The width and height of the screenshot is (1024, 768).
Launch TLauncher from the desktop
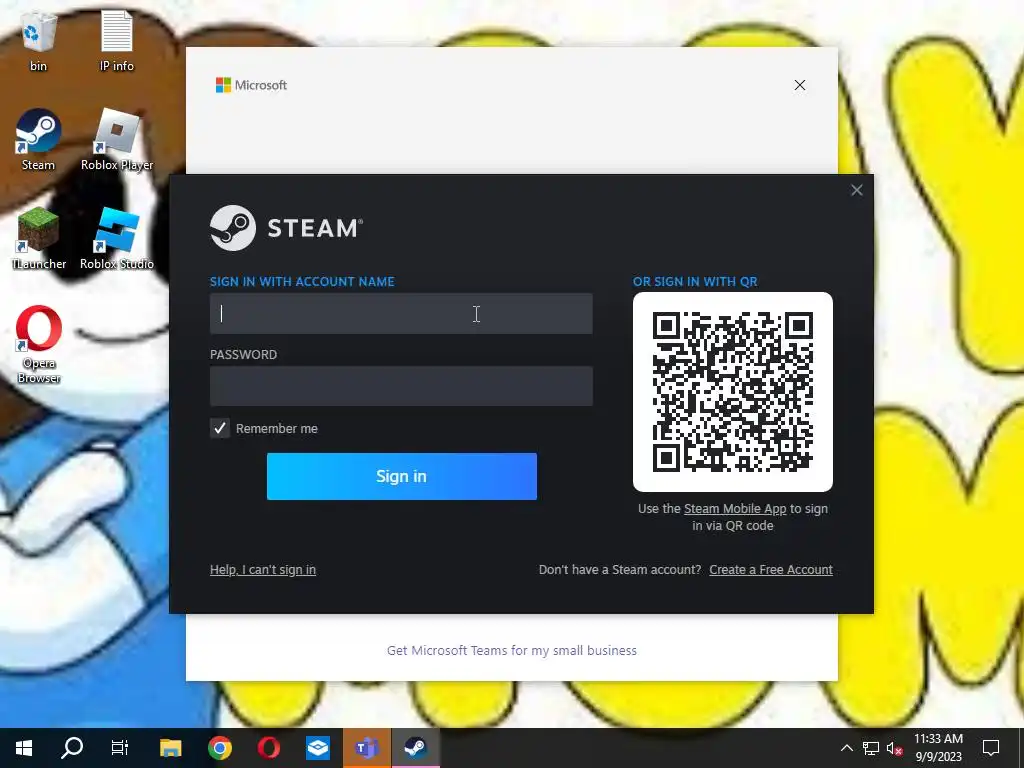(39, 238)
